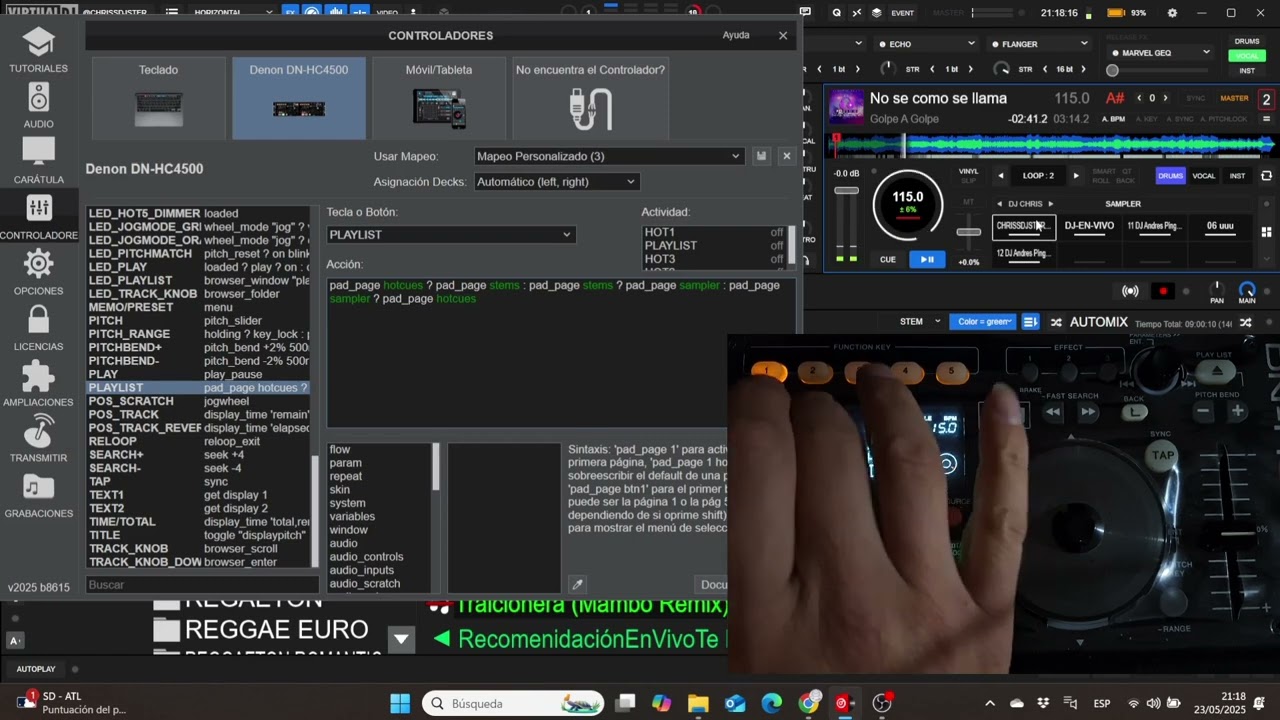This screenshot has height=720, width=1280.
Task: Select the PLAYLIST row in key list
Action: [198, 388]
